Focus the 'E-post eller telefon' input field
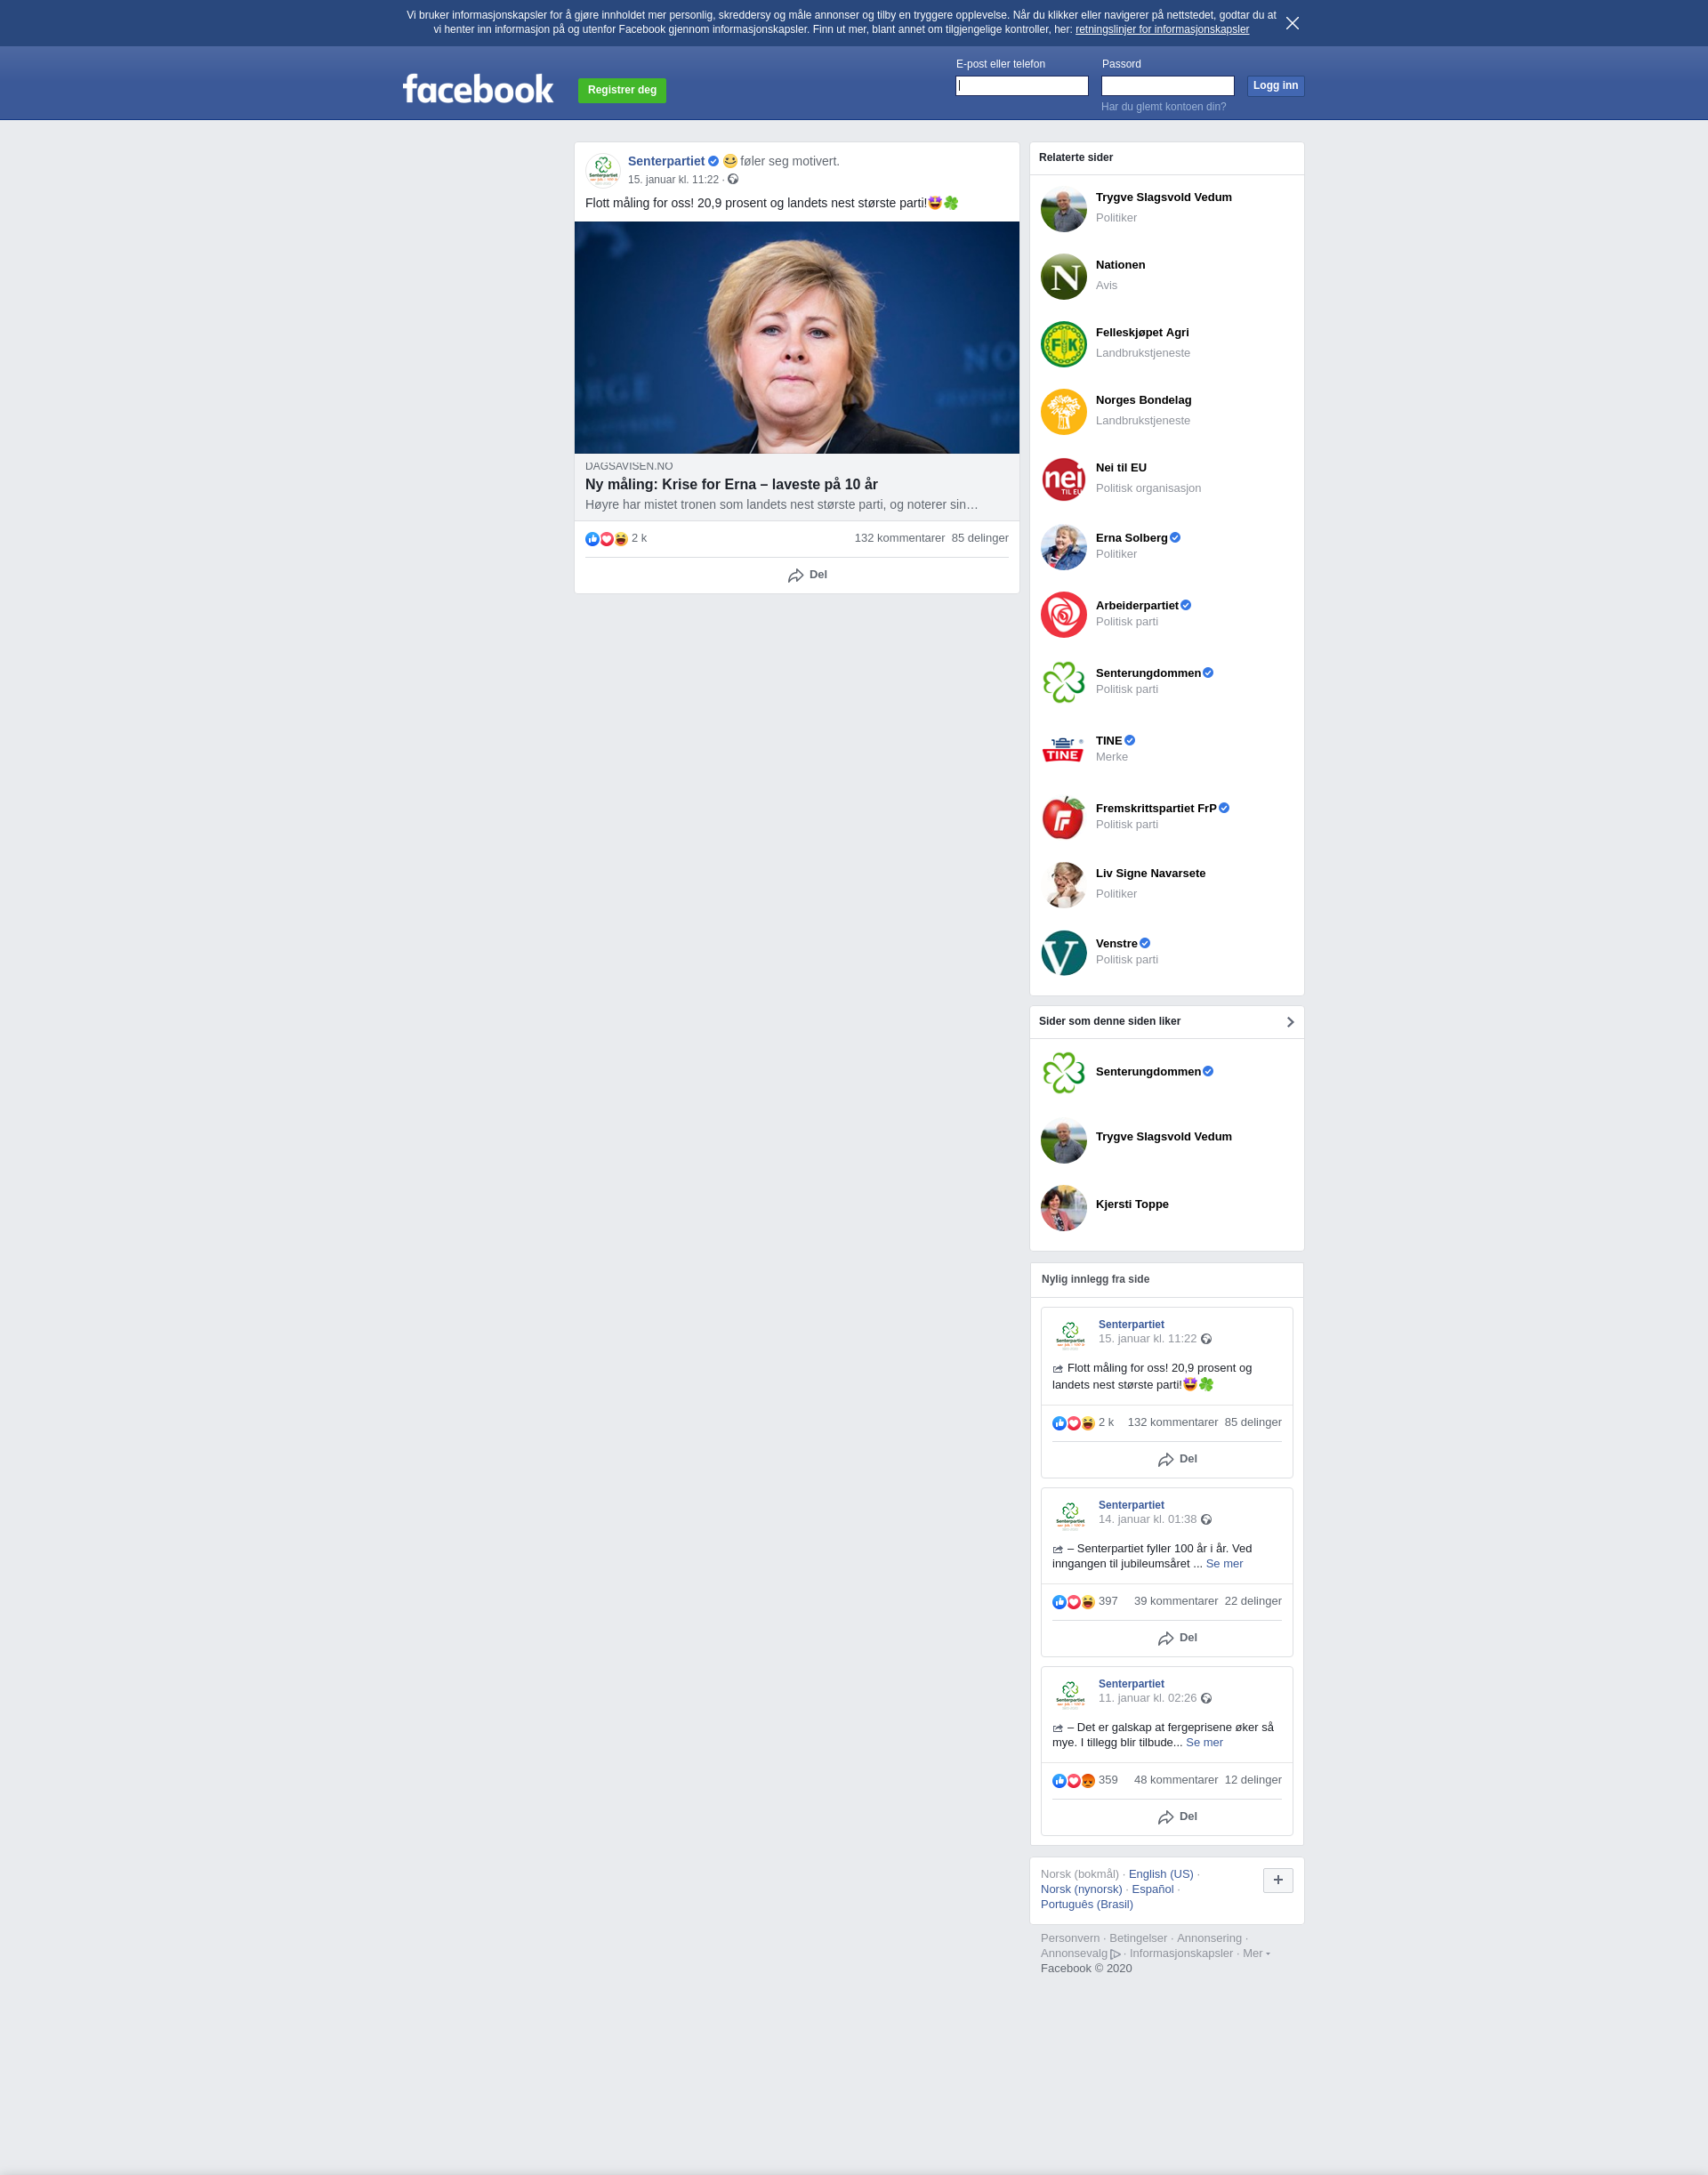 tap(1022, 86)
